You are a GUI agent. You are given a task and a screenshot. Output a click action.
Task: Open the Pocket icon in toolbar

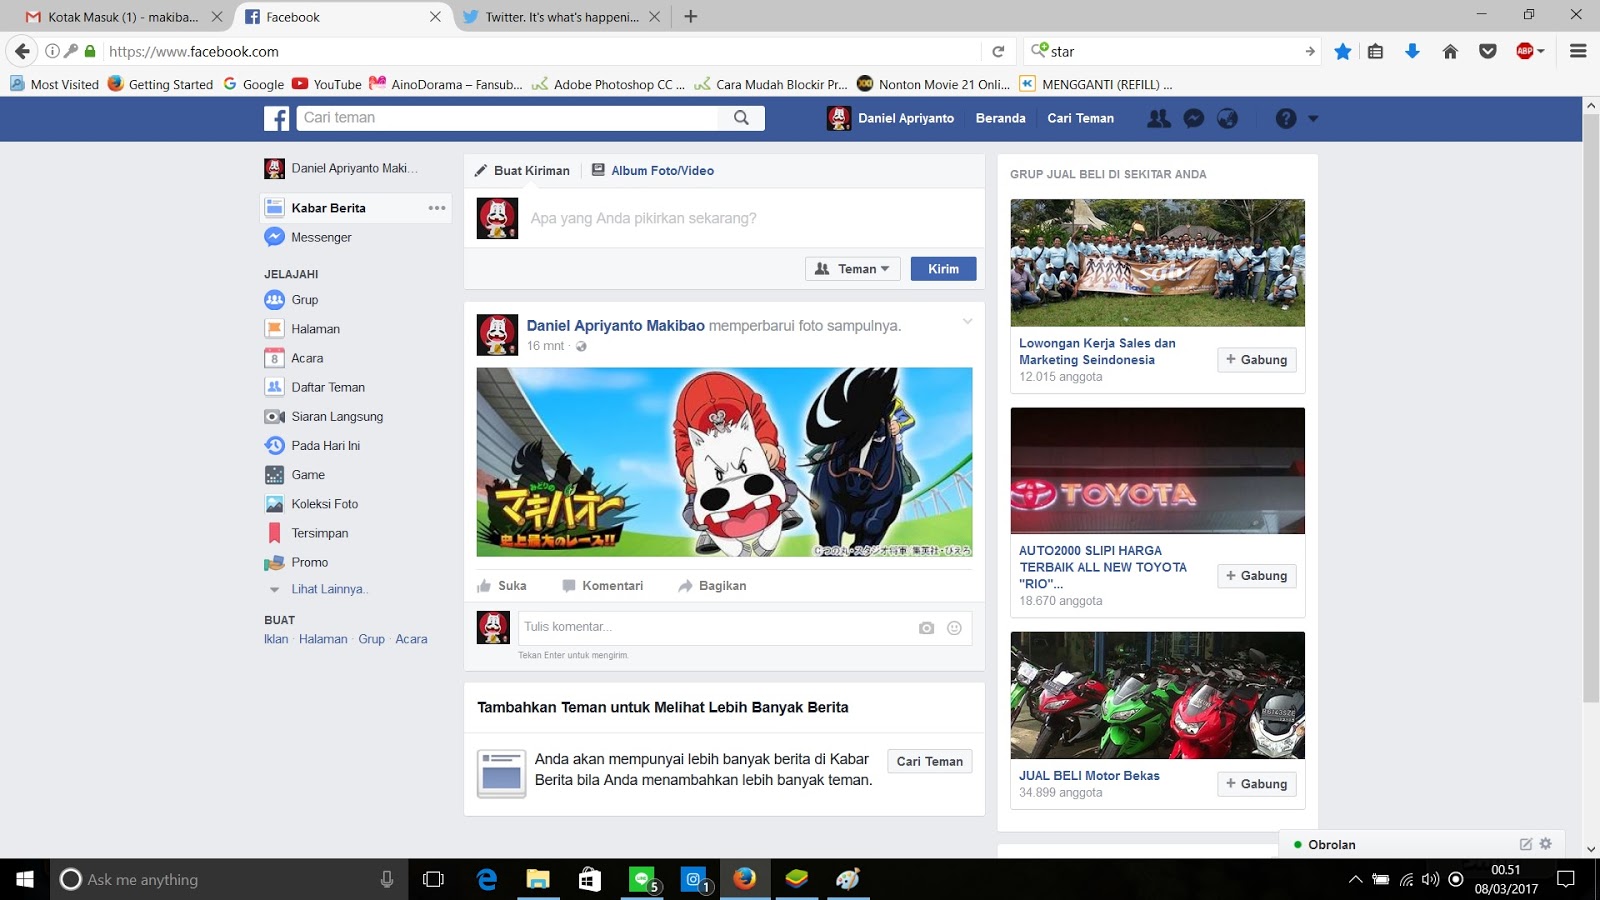1488,51
